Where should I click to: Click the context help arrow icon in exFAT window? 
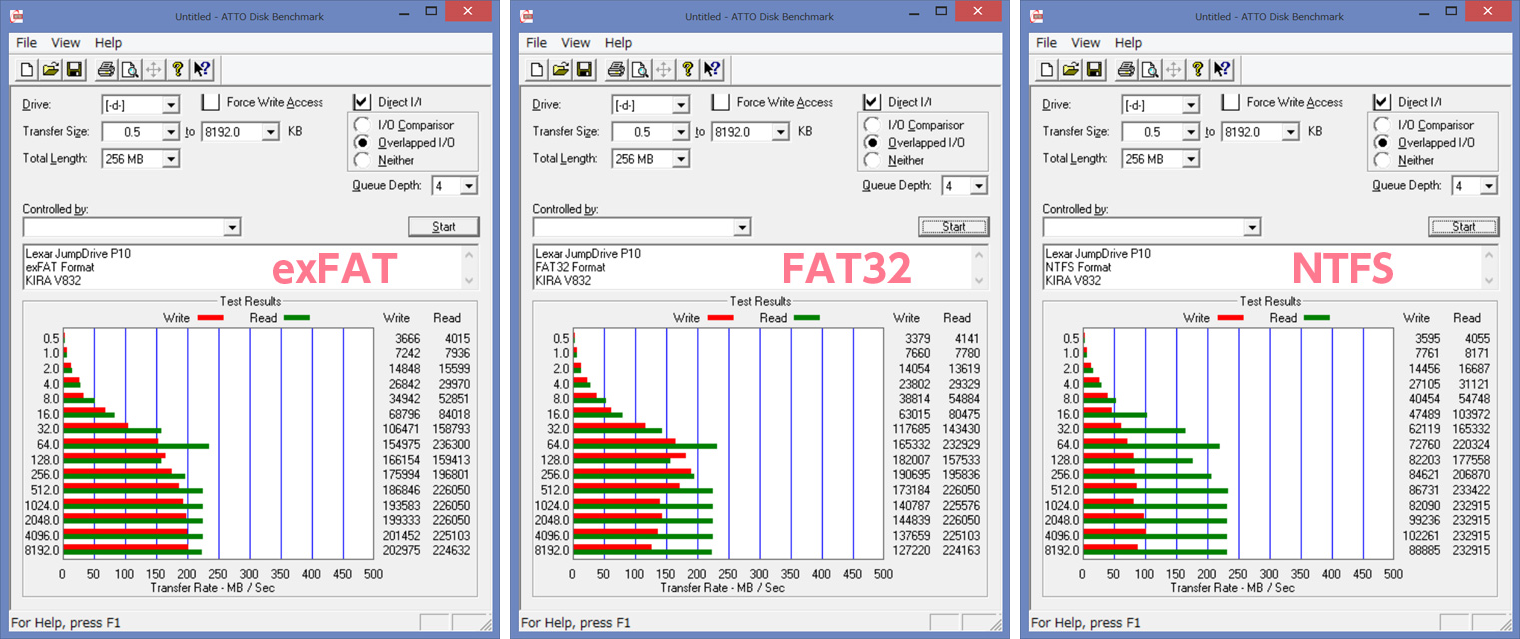[202, 69]
